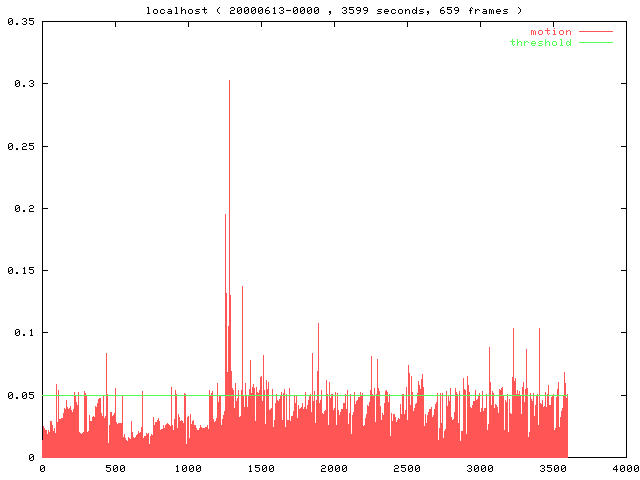Click the green threshold legend line sample
Screen dimensions: 640x480
tap(595, 42)
